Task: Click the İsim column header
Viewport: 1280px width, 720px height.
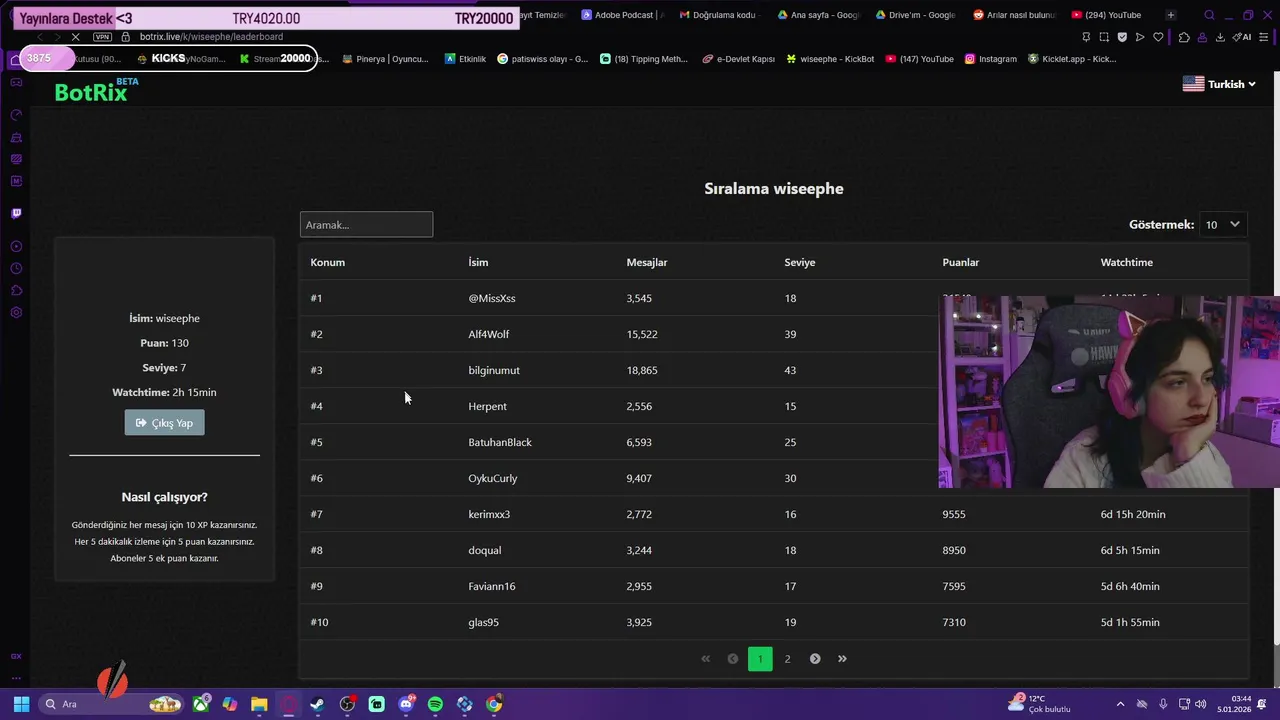Action: tap(478, 262)
